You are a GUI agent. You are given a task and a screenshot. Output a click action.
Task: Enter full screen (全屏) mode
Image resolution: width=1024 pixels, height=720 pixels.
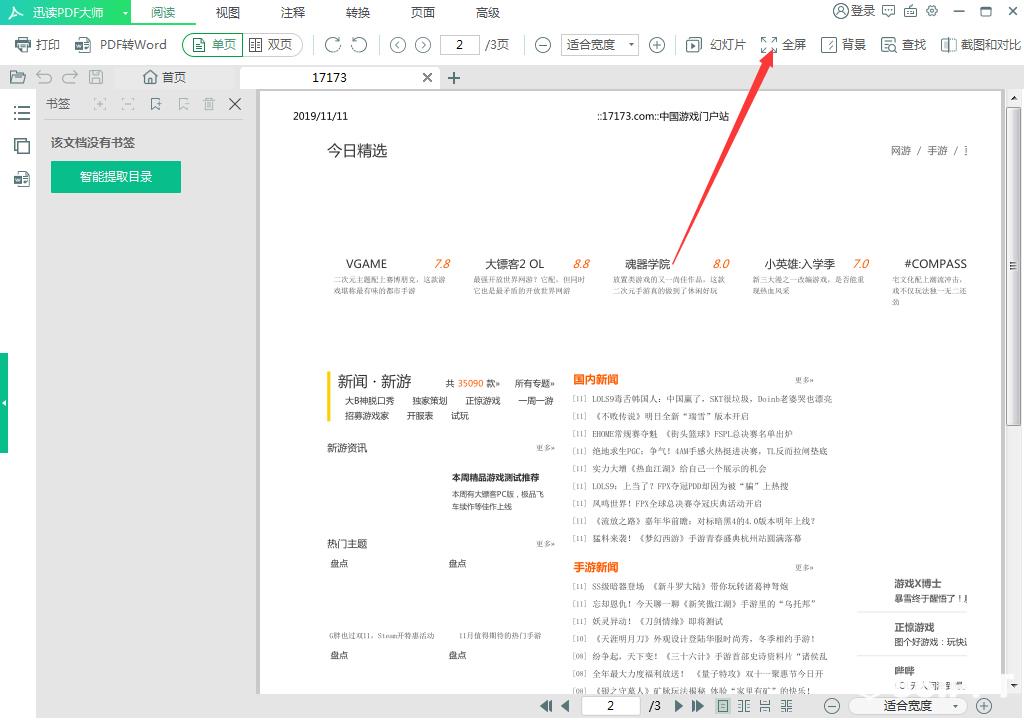click(784, 44)
